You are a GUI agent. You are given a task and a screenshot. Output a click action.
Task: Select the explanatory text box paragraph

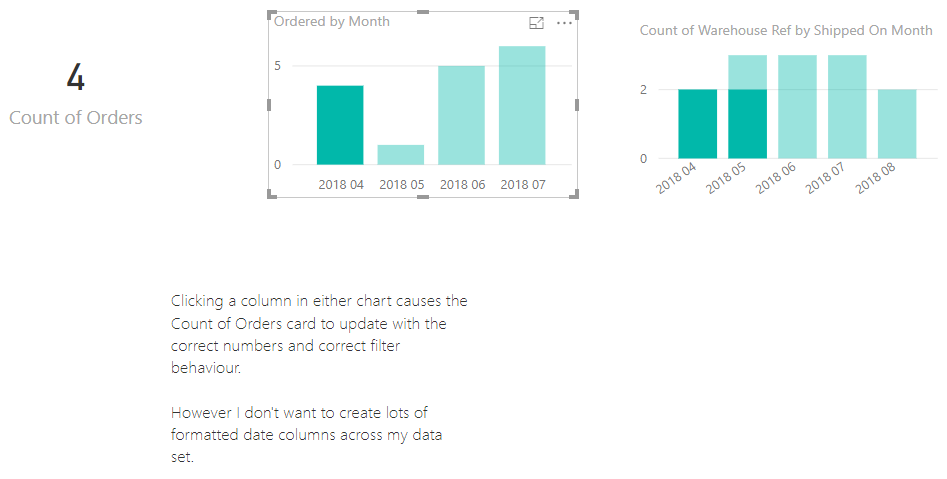pyautogui.click(x=319, y=333)
